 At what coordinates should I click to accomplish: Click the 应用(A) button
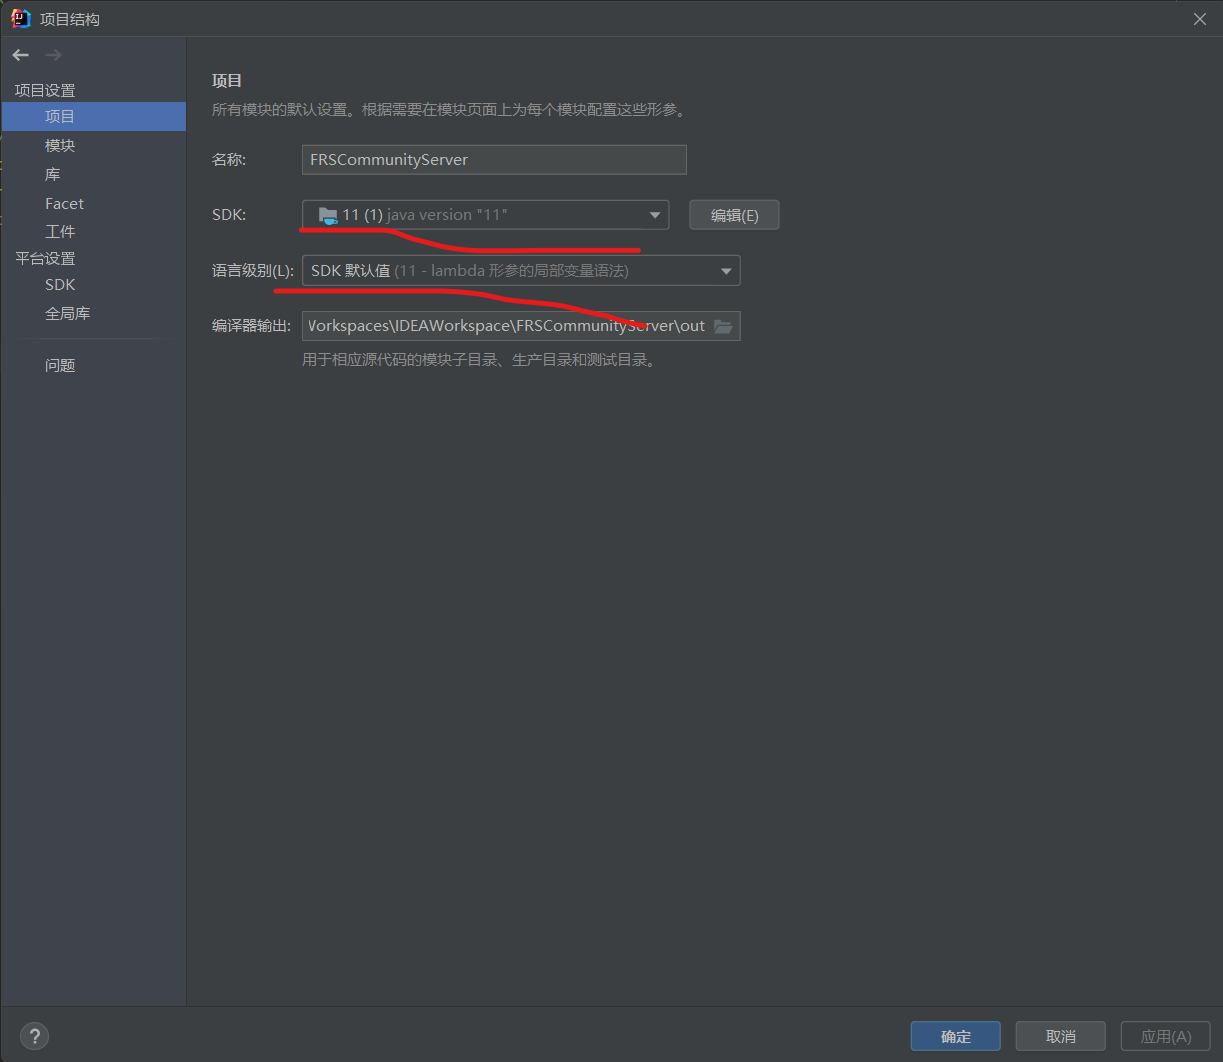1166,1036
